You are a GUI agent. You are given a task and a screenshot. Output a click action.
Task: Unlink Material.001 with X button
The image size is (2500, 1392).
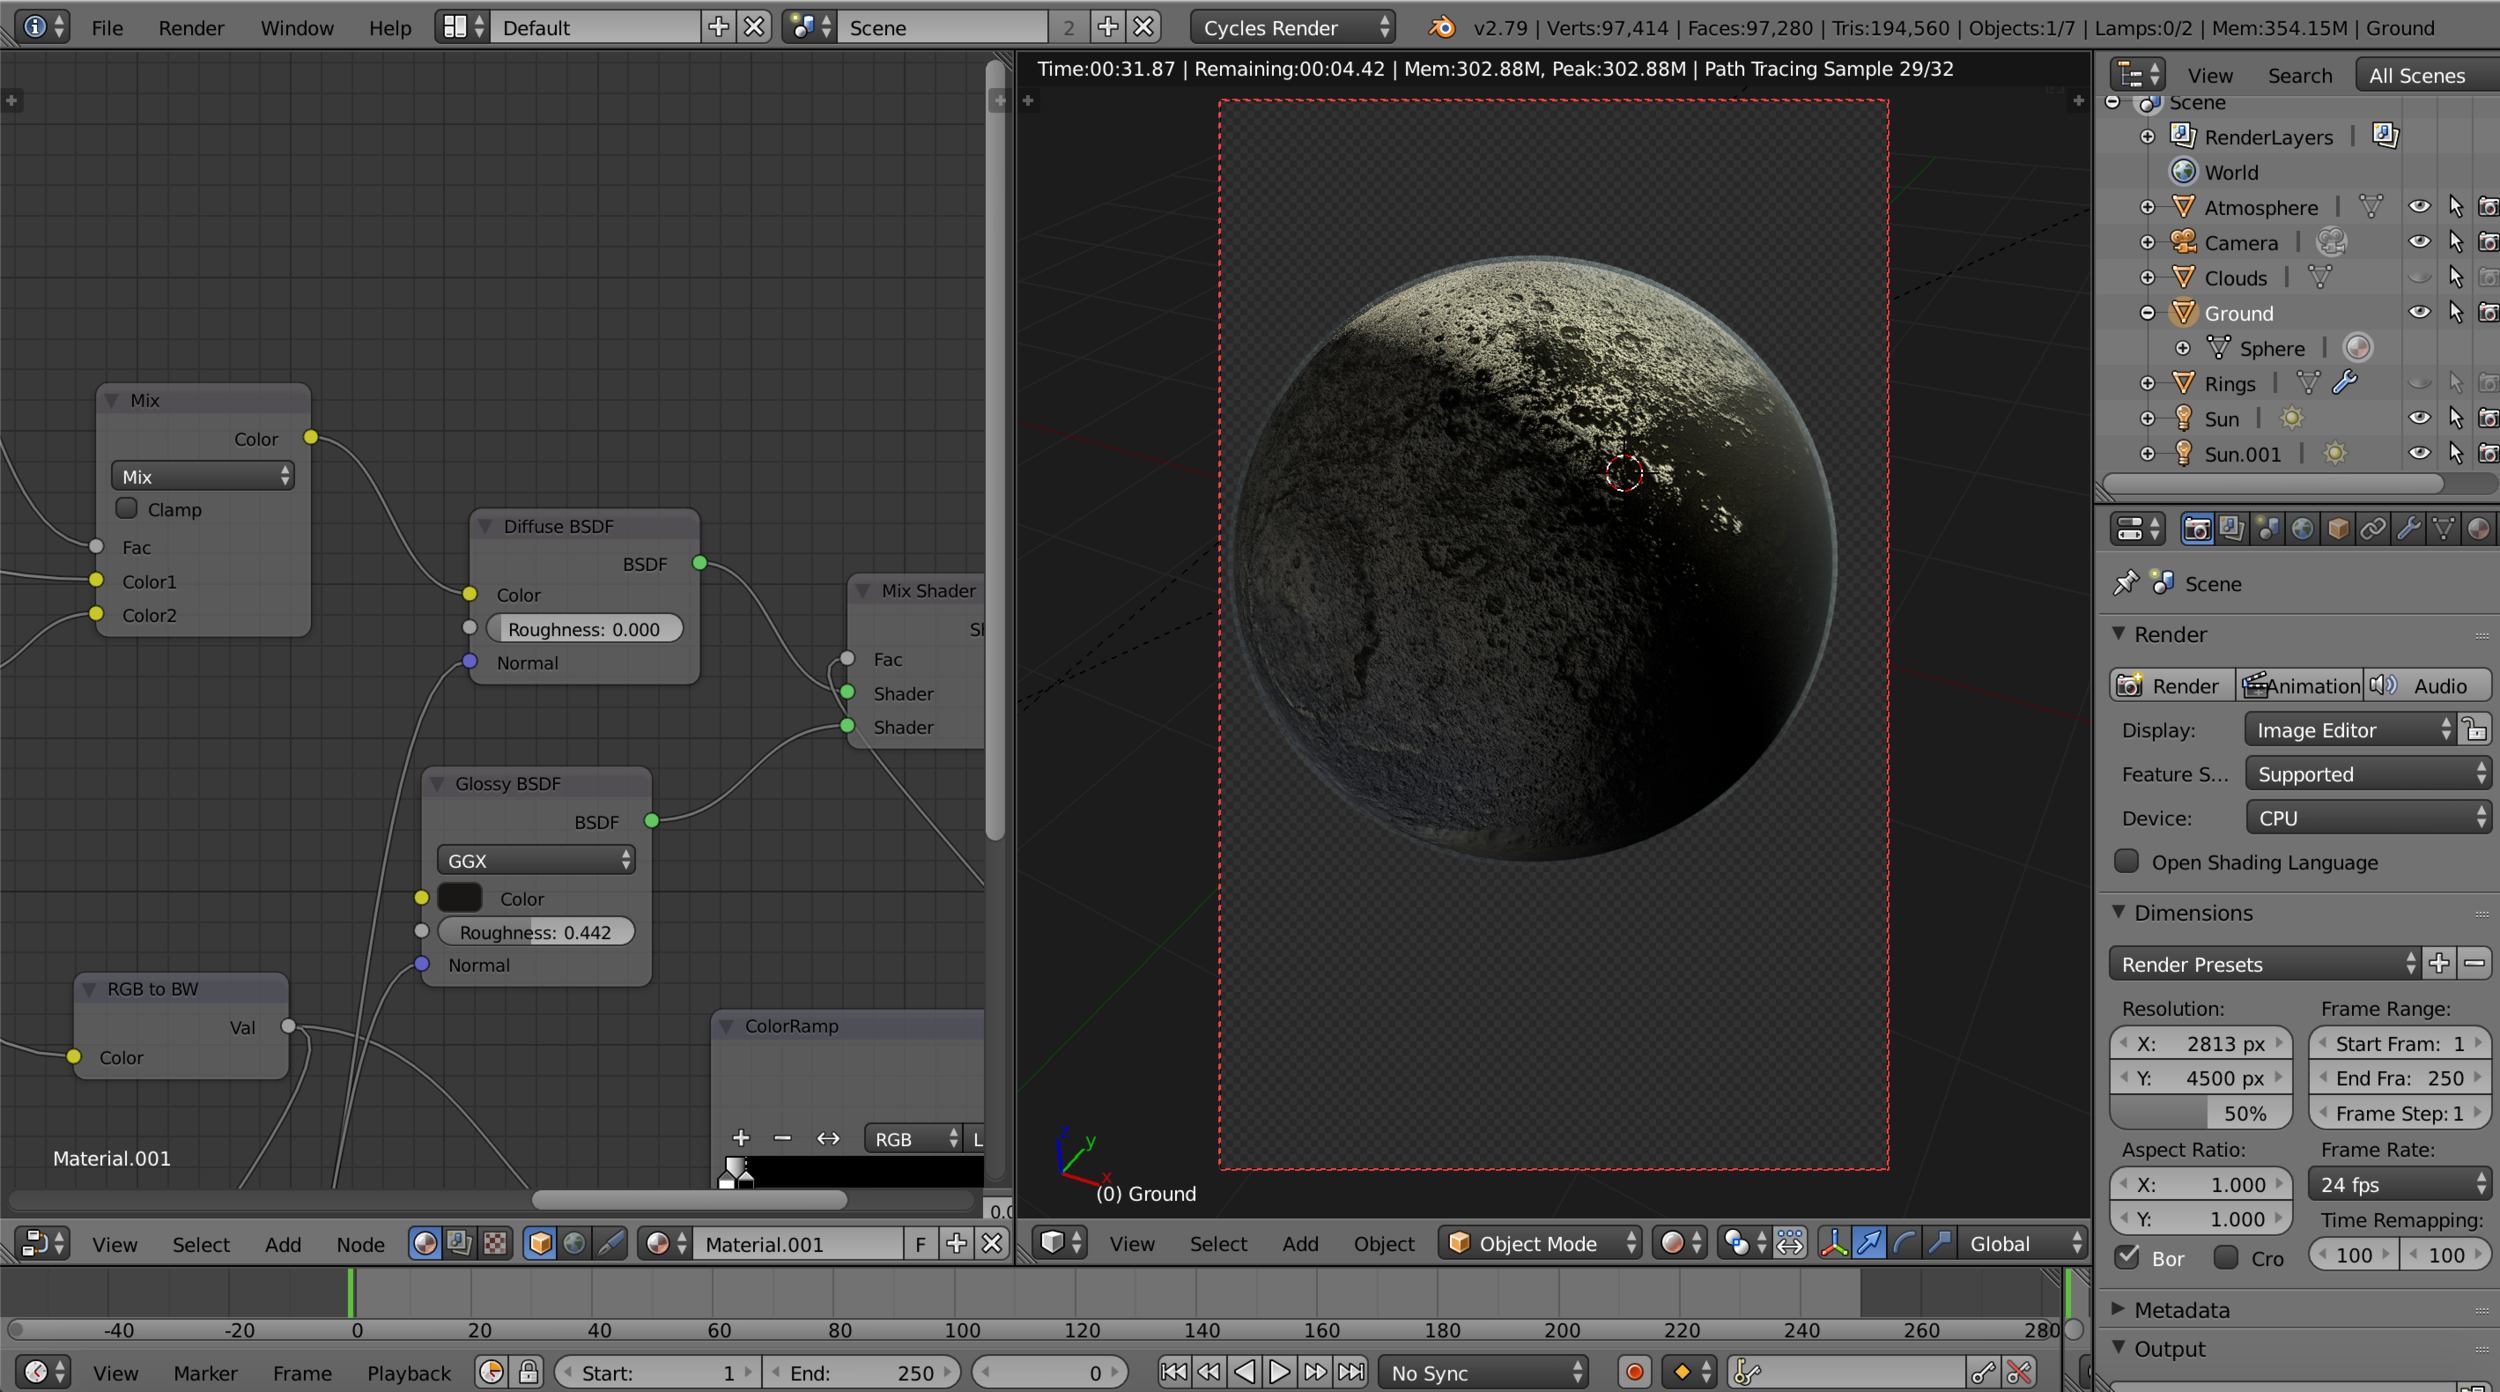coord(992,1243)
